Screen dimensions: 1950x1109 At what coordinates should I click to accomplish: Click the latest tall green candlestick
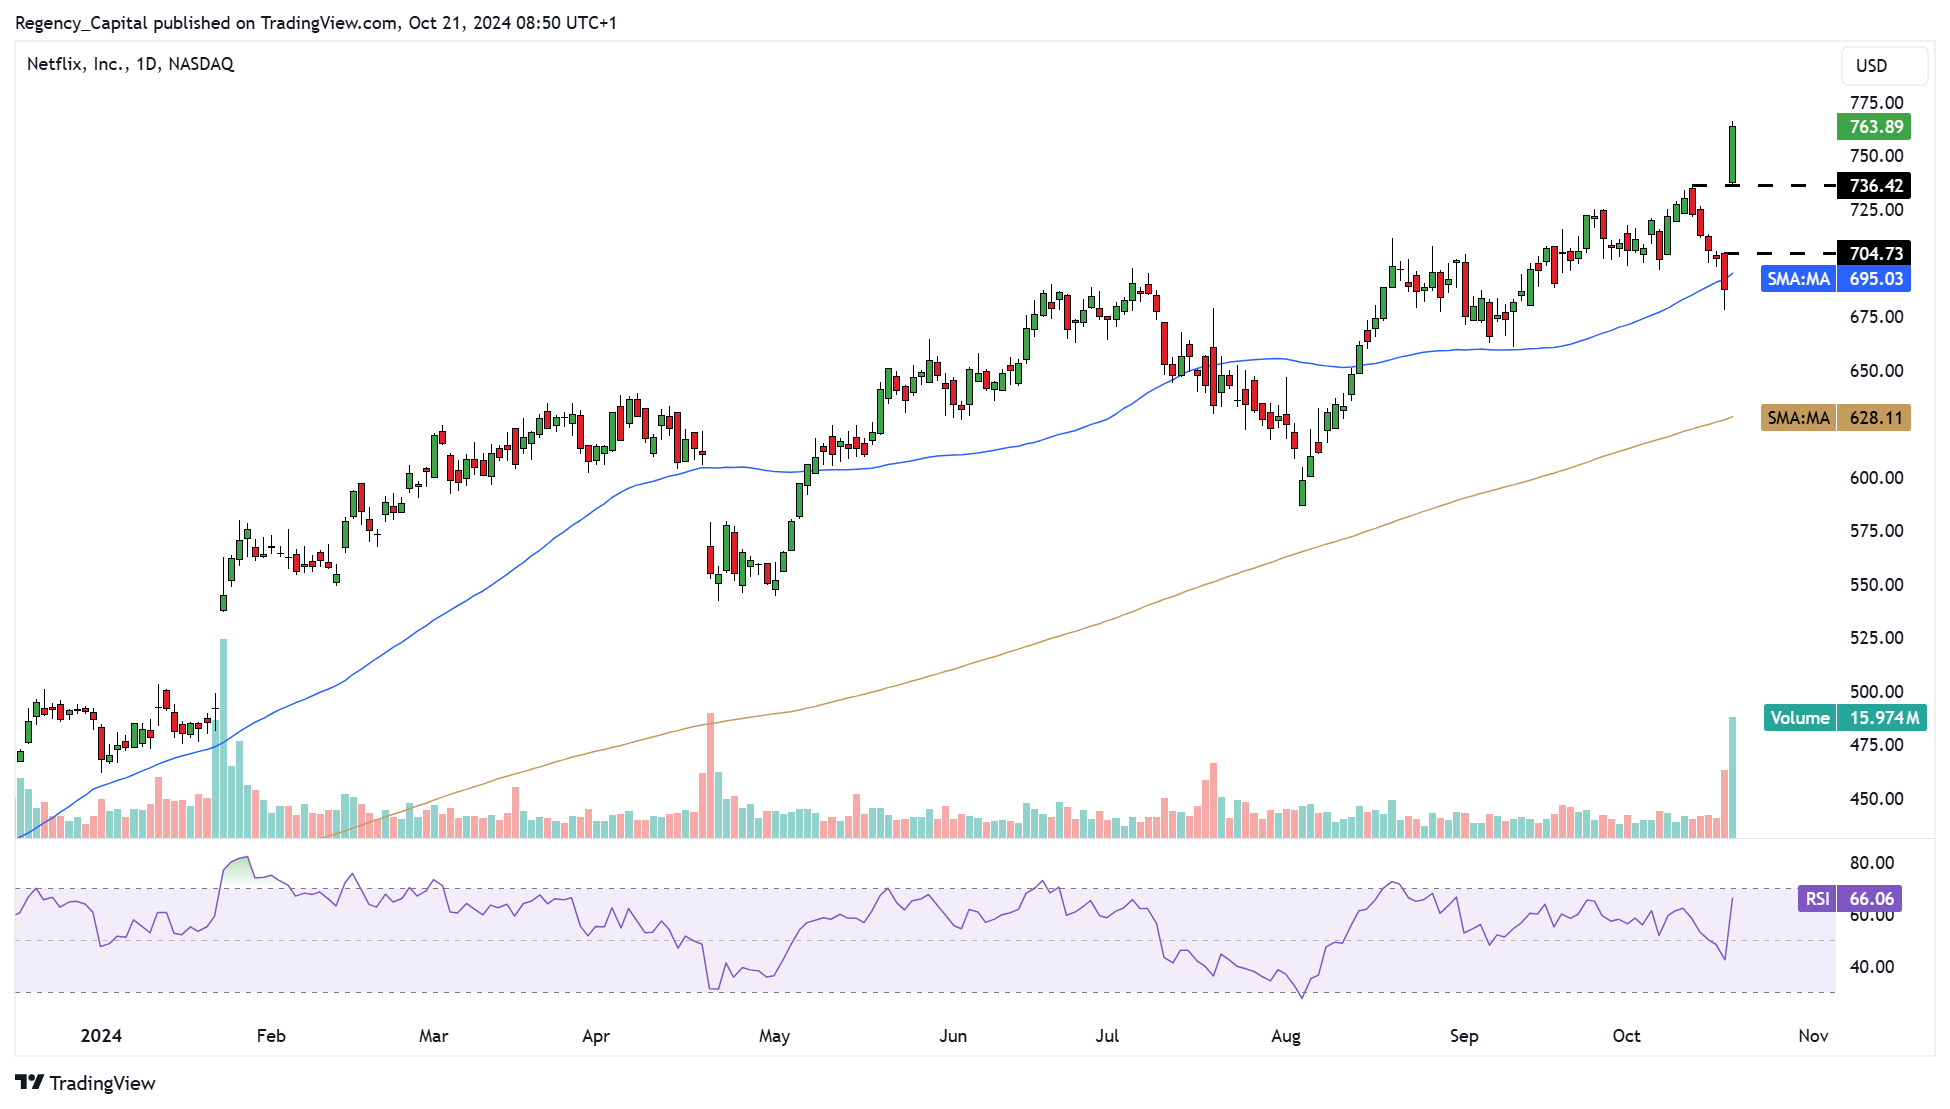1733,155
